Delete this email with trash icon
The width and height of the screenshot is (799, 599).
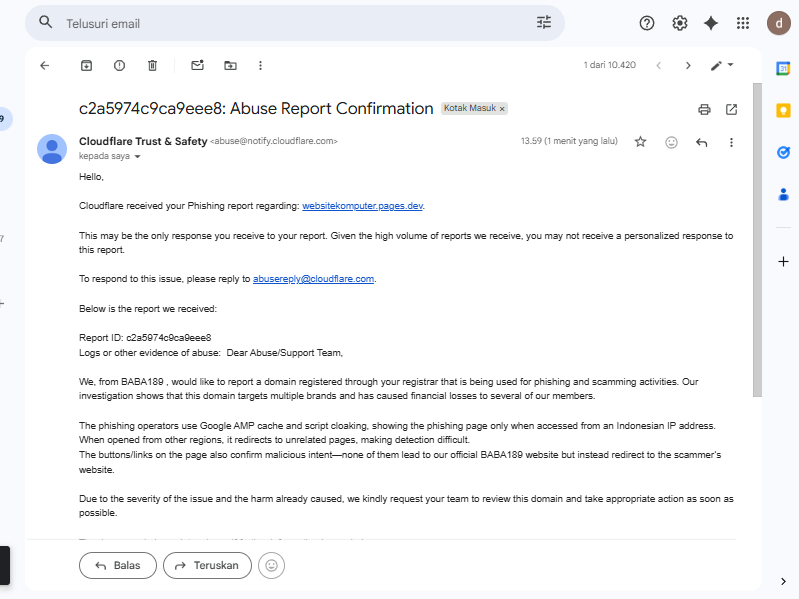[x=152, y=65]
